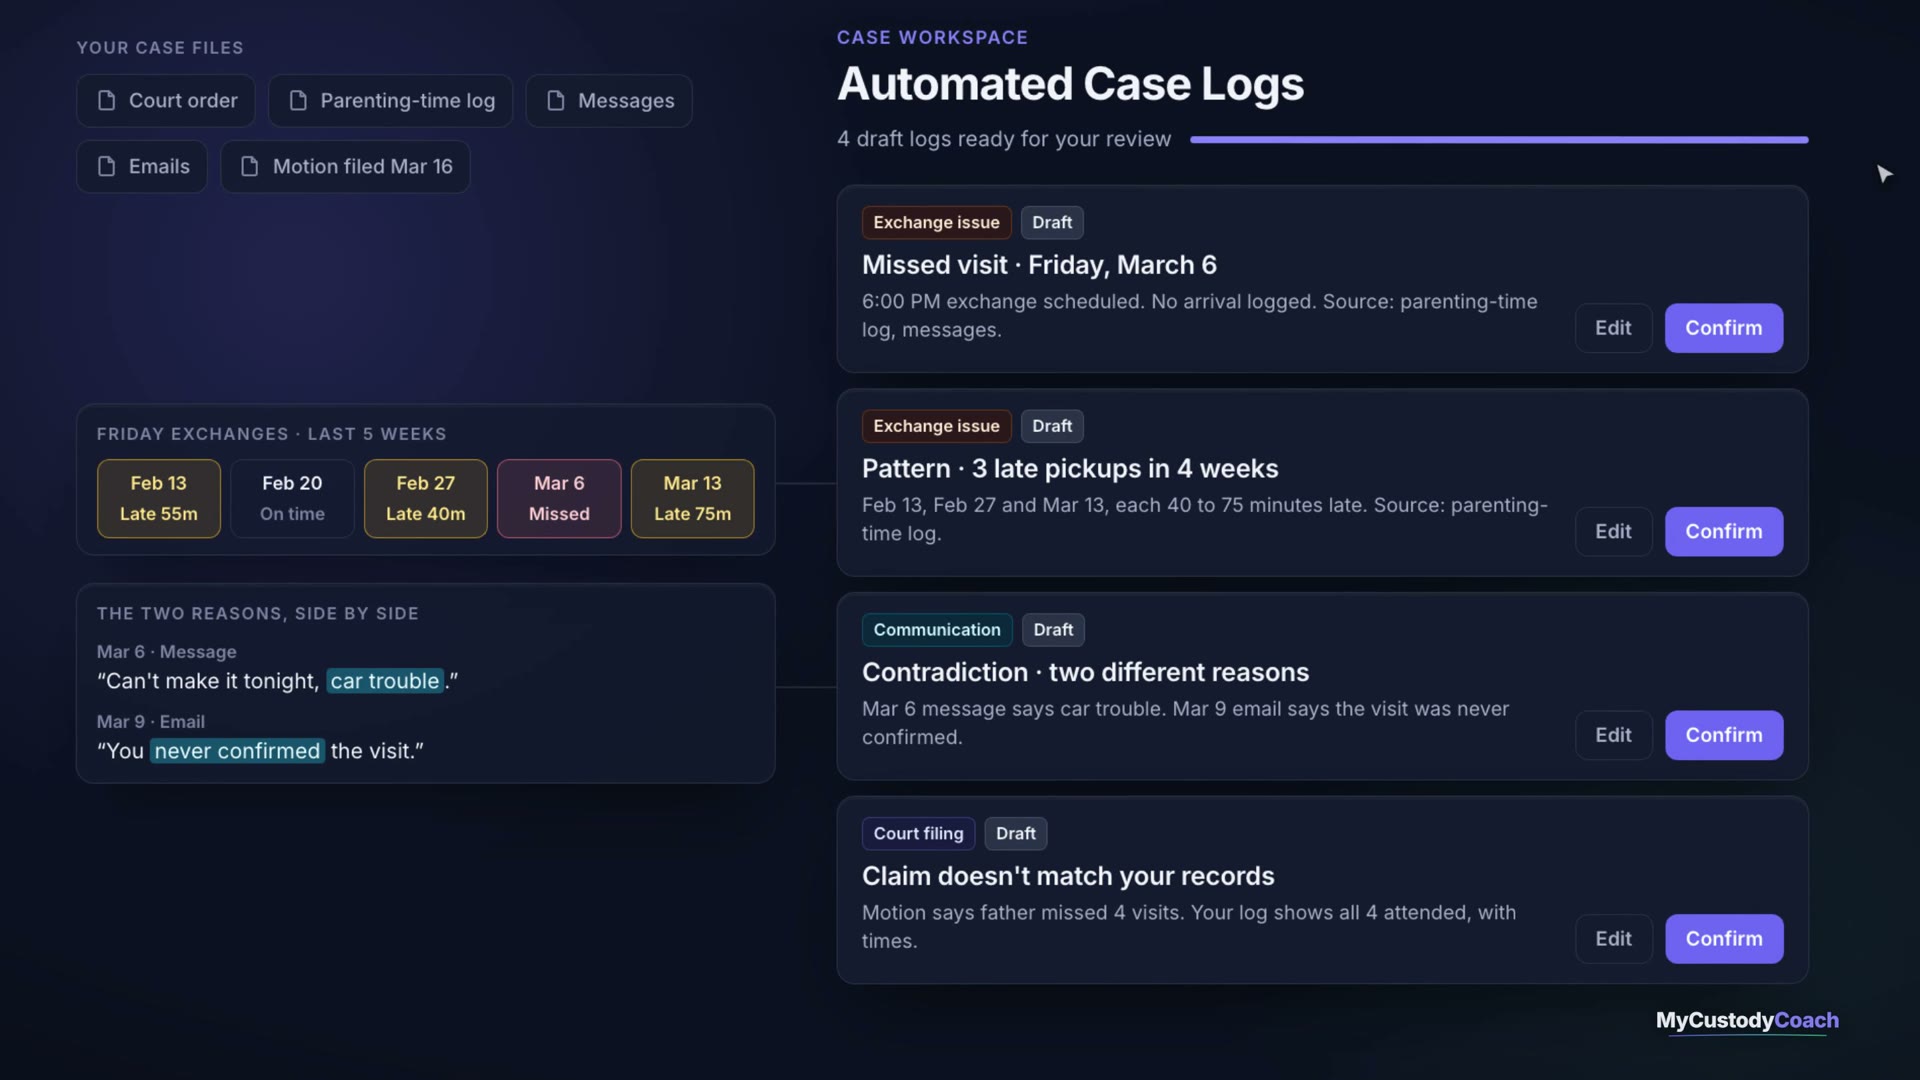Select the Feb 13 Late 55m exchange tile

click(x=159, y=499)
